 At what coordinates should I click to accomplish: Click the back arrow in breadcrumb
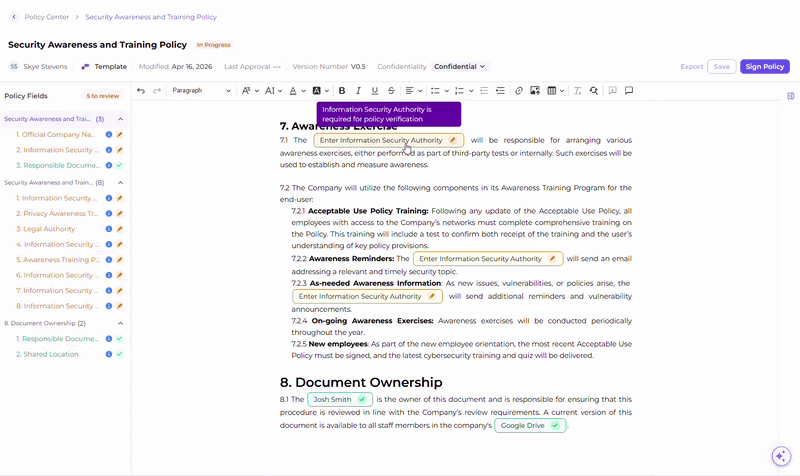14,17
